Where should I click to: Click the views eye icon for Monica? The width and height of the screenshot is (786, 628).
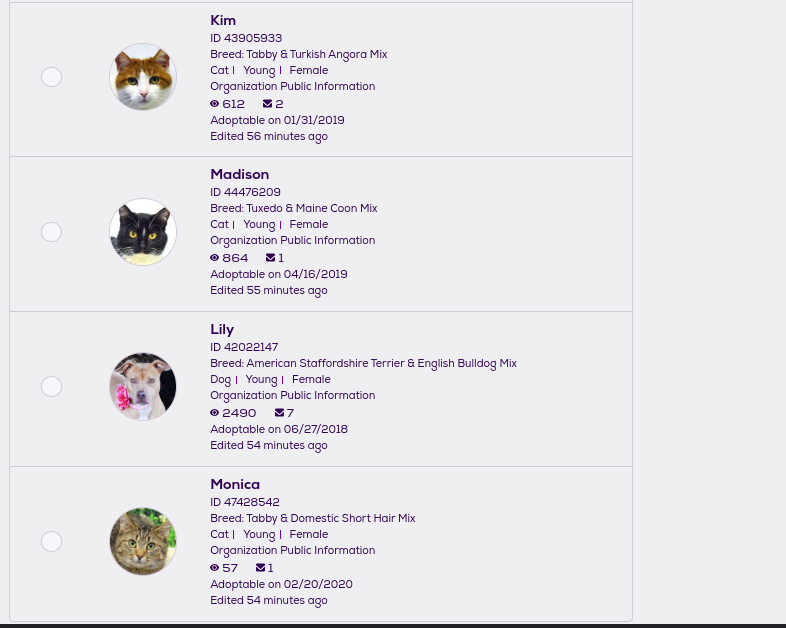[214, 568]
